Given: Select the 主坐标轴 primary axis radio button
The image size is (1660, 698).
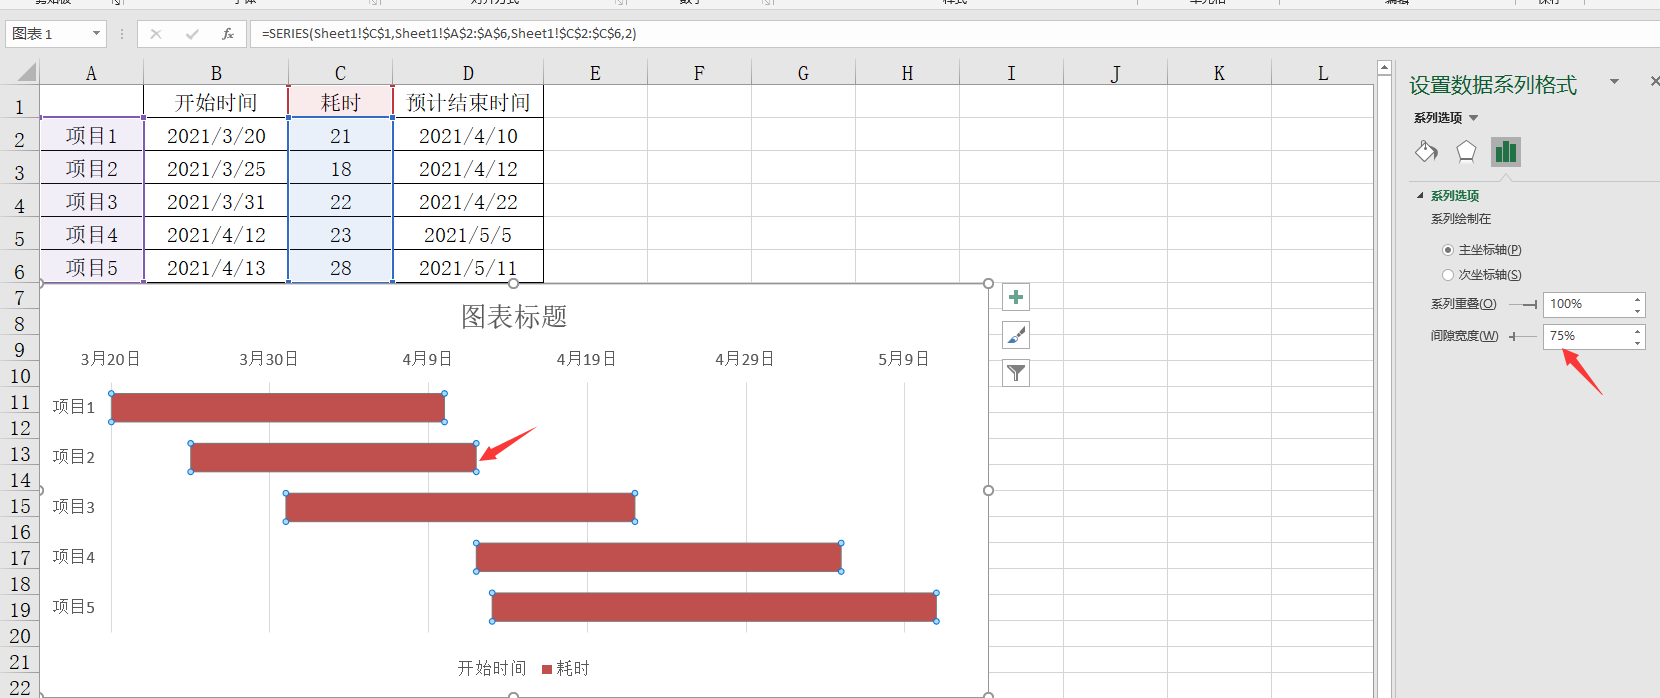Looking at the screenshot, I should (1448, 250).
